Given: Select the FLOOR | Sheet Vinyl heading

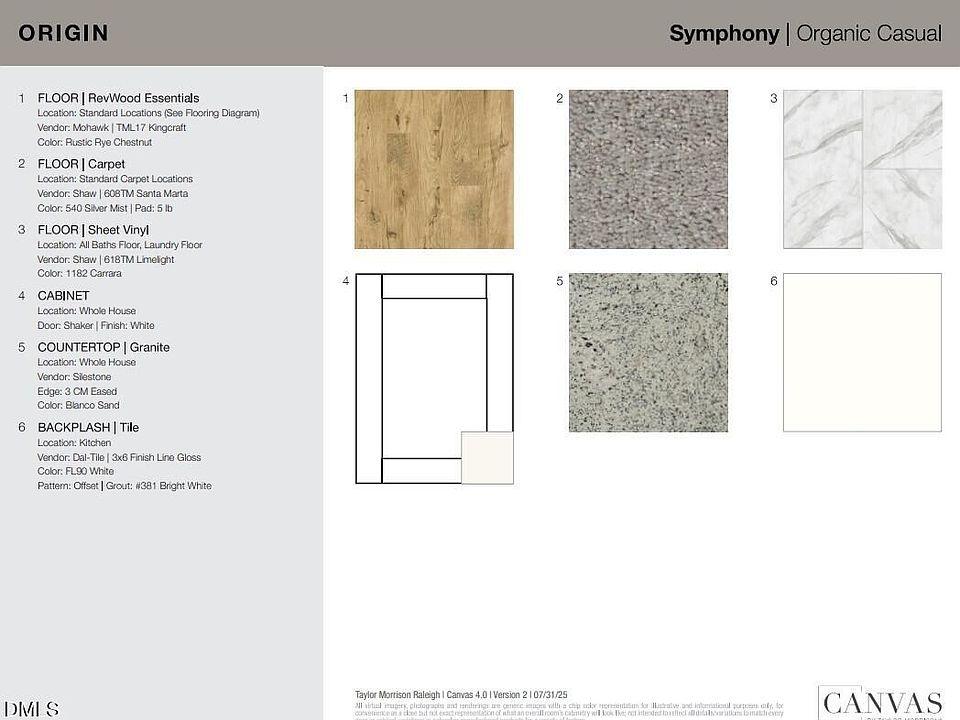Looking at the screenshot, I should 93,230.
